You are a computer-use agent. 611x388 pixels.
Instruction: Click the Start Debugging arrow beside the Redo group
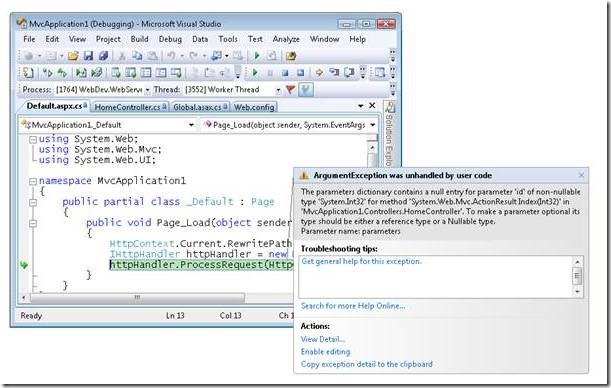coord(257,56)
